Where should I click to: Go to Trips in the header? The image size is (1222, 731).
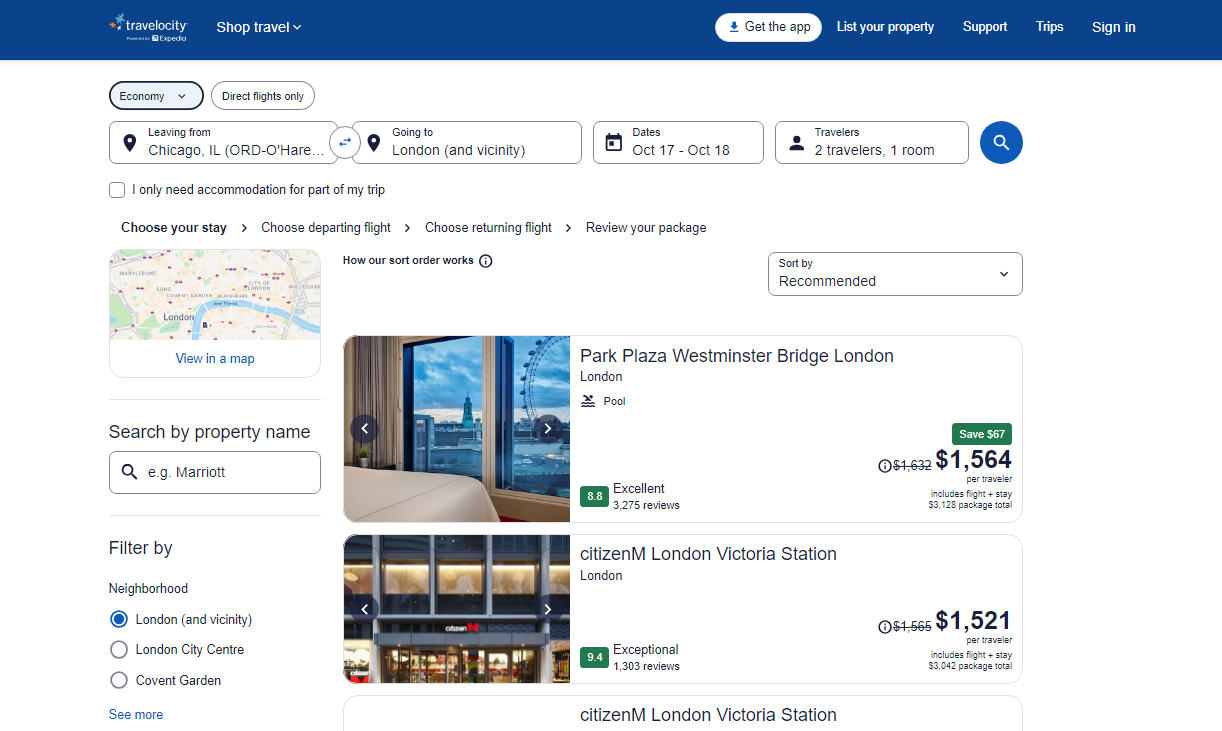(1050, 27)
